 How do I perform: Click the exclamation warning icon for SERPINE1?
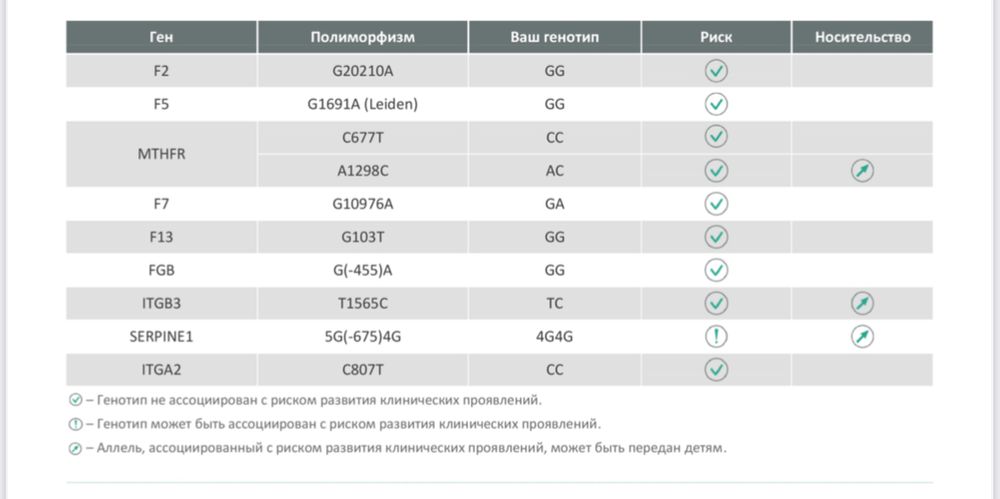point(716,336)
